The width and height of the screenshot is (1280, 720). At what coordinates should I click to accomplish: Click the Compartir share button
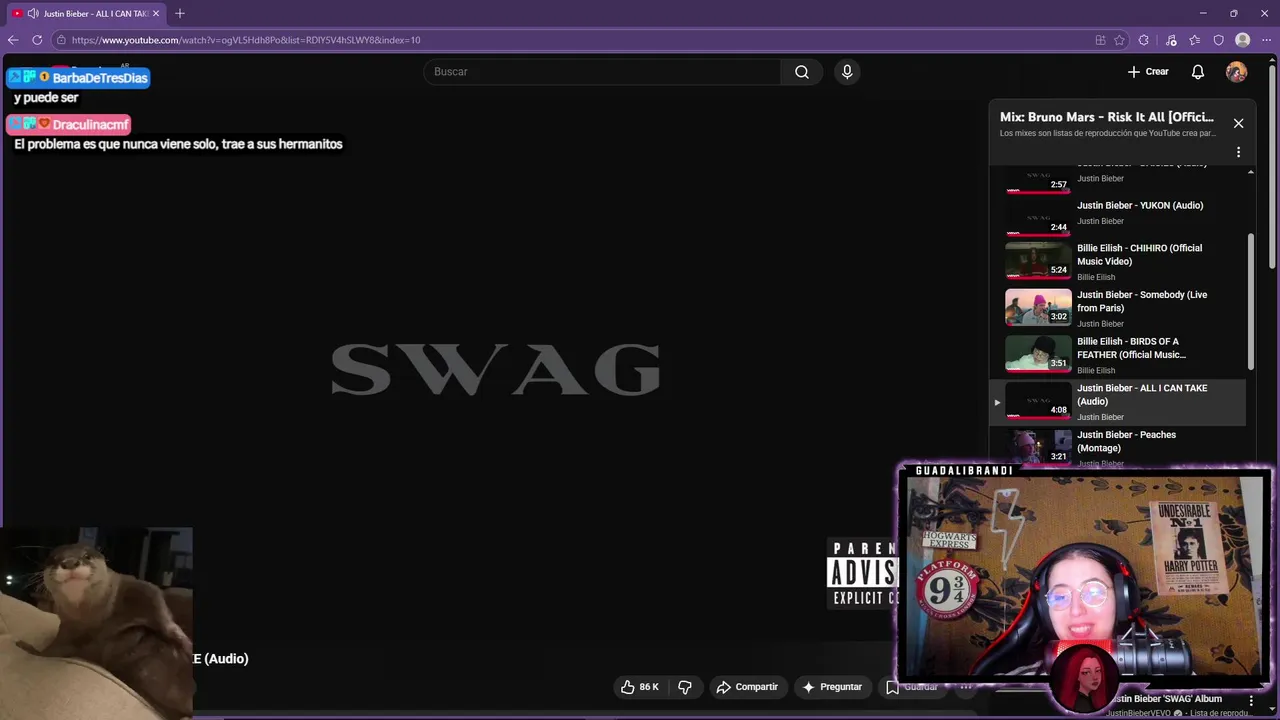(747, 687)
